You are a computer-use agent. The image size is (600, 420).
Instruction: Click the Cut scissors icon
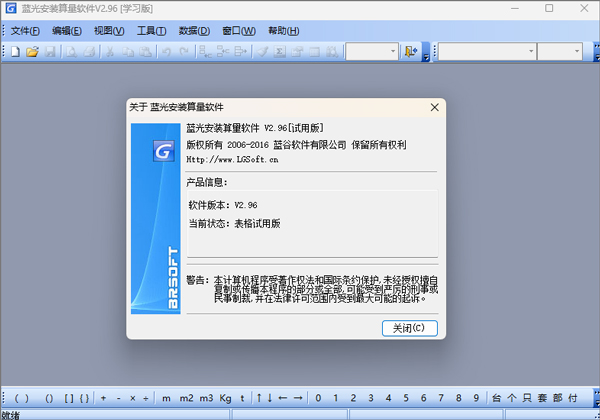pyautogui.click(x=110, y=52)
